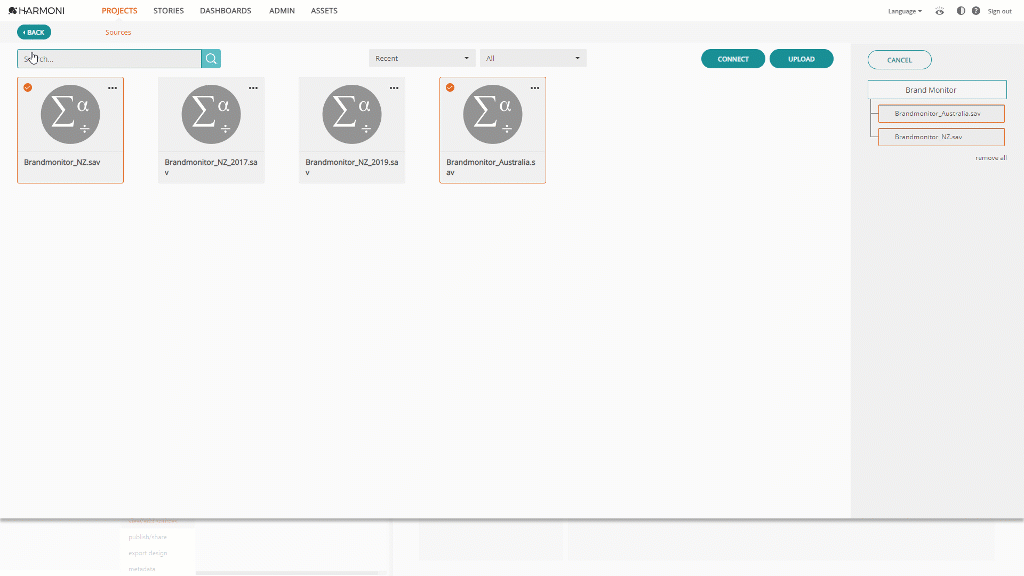The image size is (1024, 576).
Task: Open the All filter dropdown
Action: (533, 58)
